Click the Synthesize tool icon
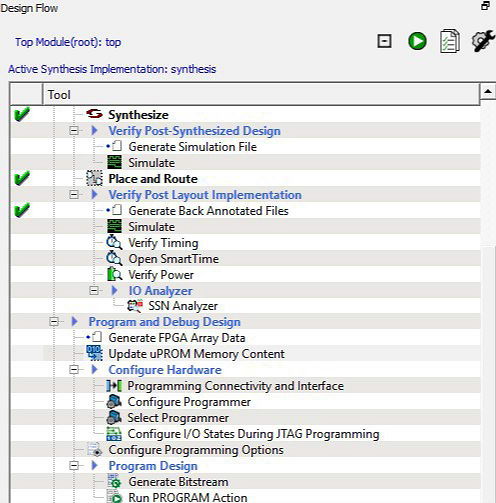 [94, 114]
